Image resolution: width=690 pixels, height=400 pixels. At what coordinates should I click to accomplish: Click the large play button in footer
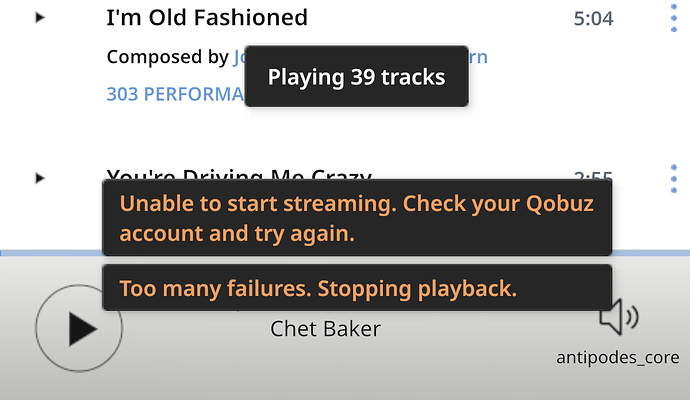79,328
